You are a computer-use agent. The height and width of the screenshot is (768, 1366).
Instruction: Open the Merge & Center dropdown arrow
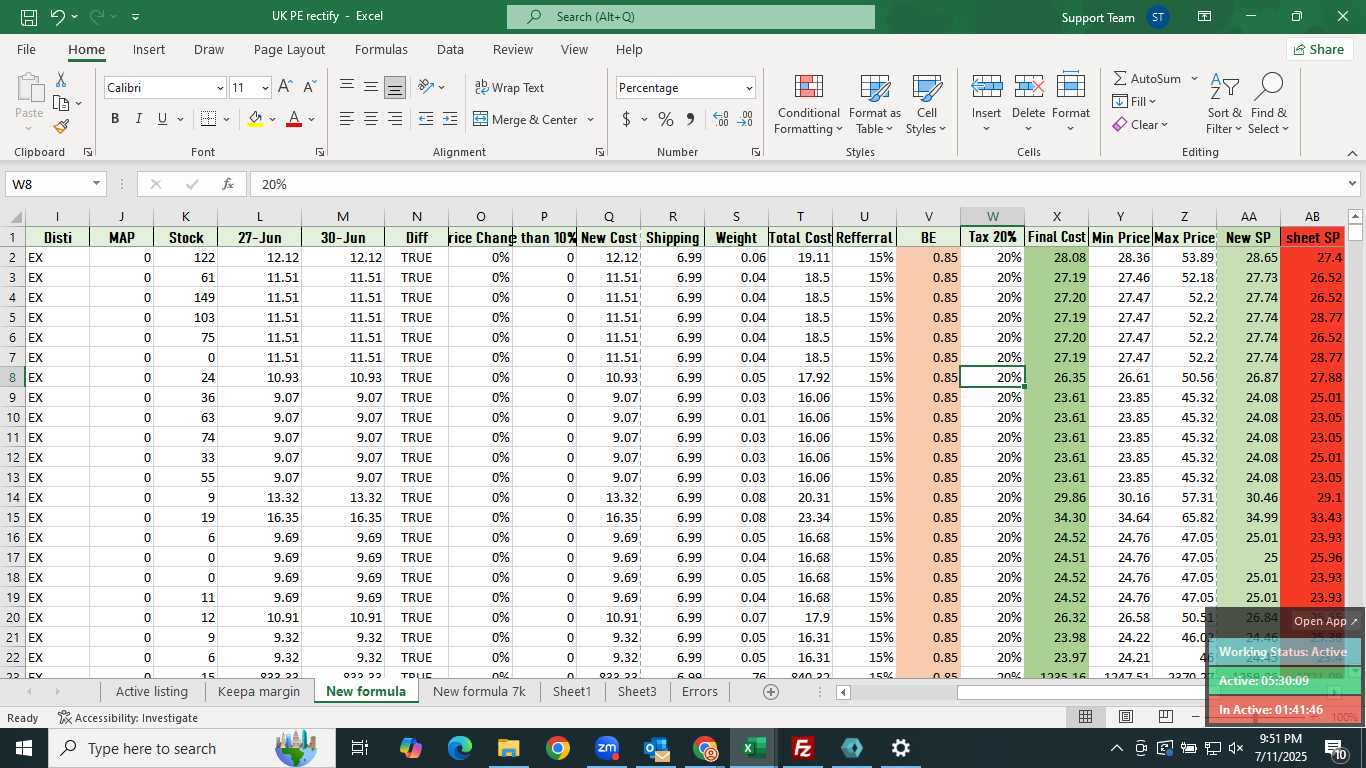click(x=590, y=119)
